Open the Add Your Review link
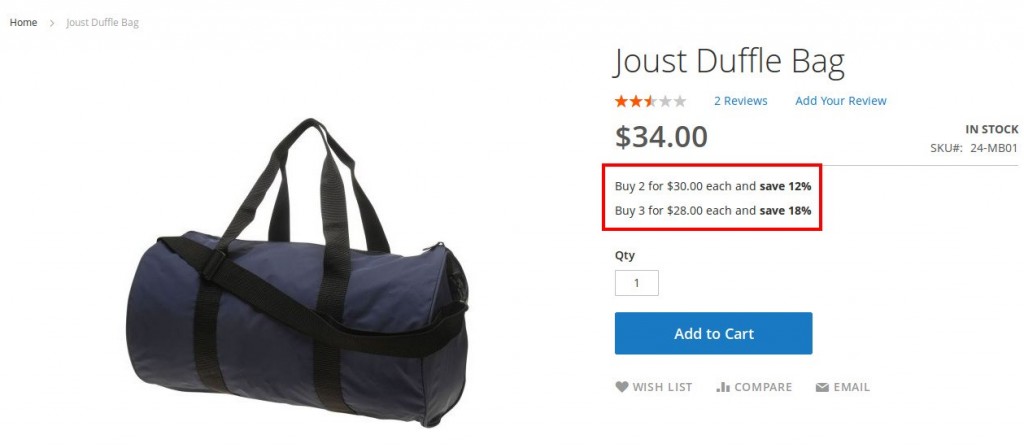 pyautogui.click(x=840, y=101)
